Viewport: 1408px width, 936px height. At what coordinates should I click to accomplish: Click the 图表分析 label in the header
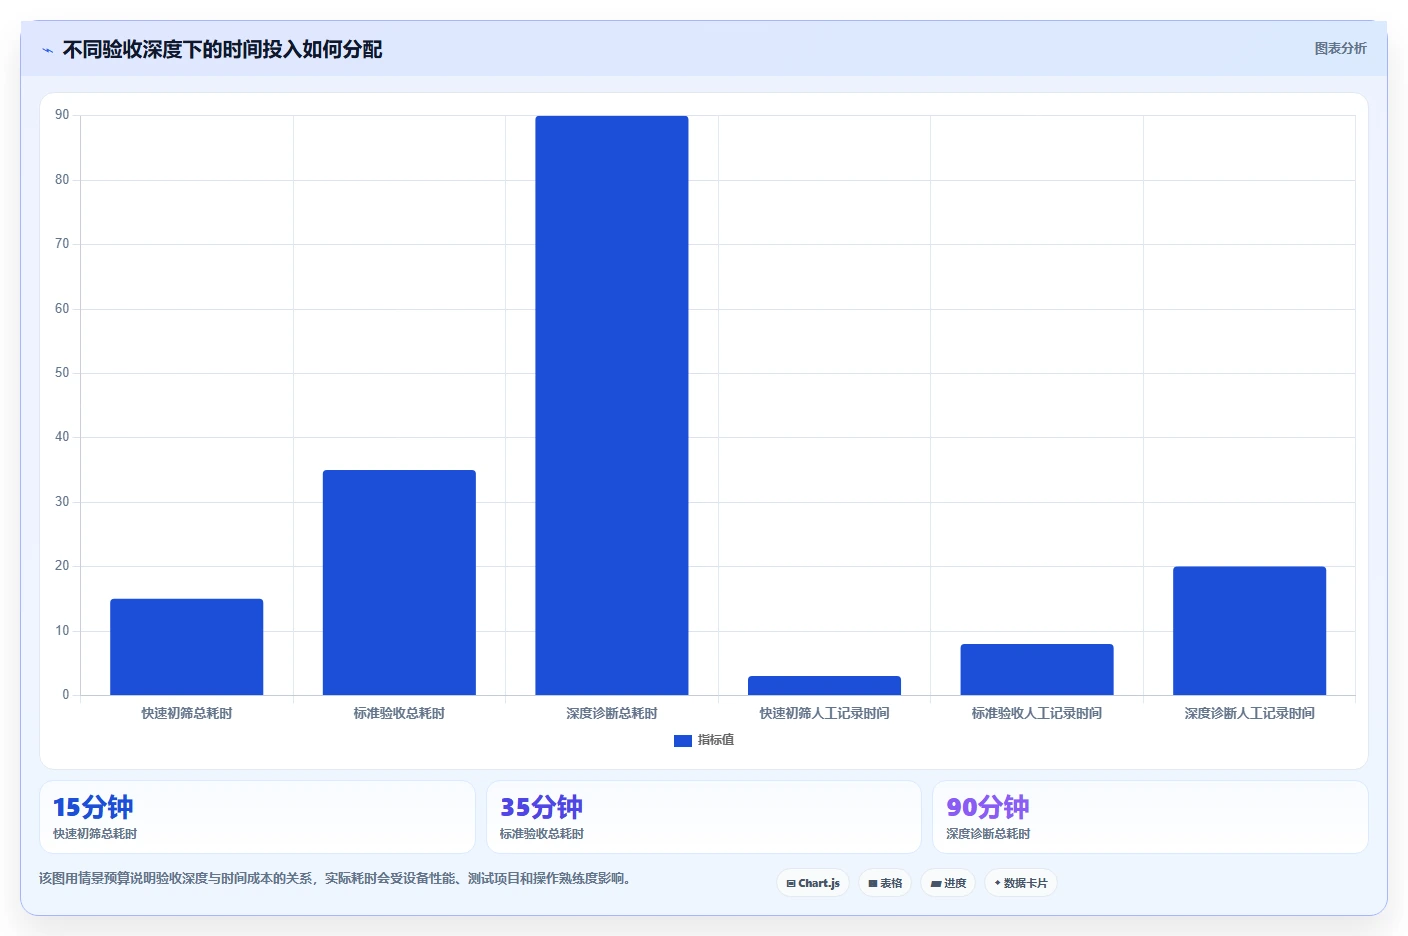(1340, 48)
